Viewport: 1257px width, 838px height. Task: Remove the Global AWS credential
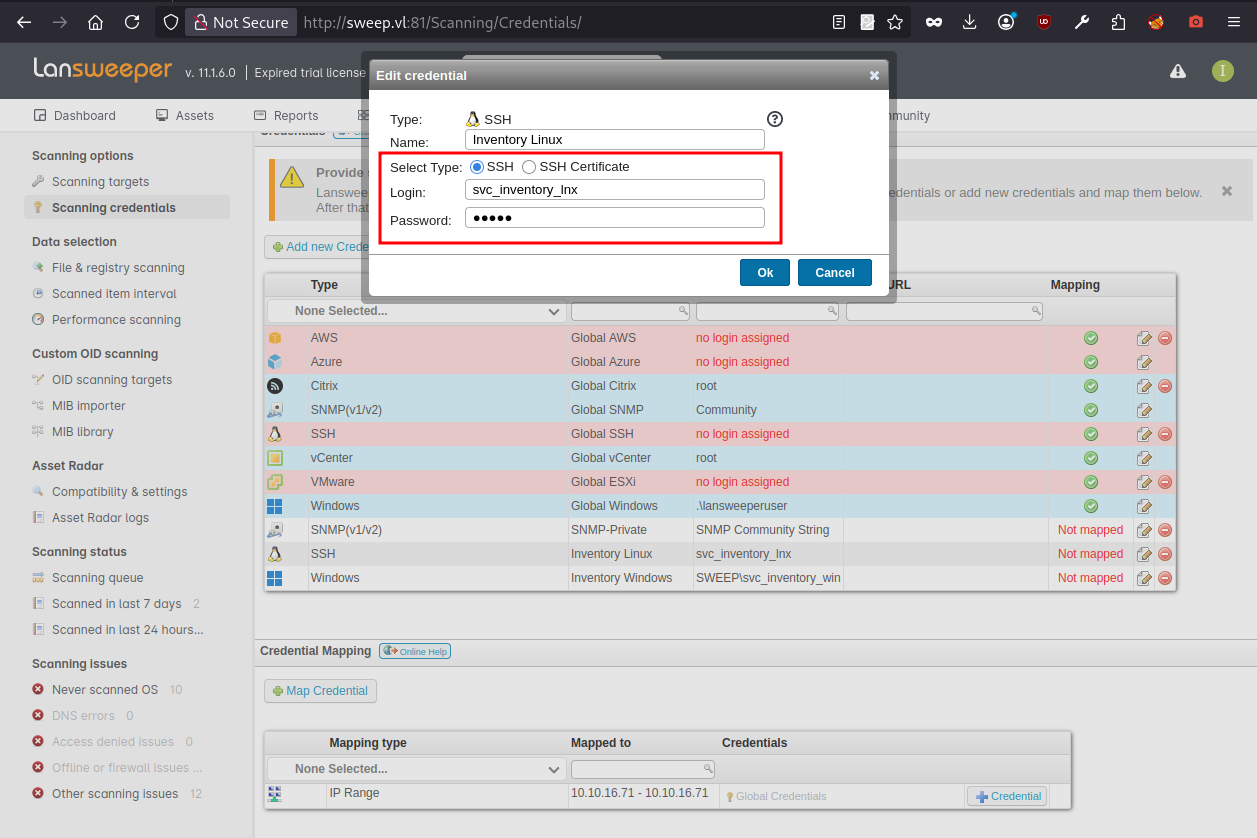point(1165,338)
